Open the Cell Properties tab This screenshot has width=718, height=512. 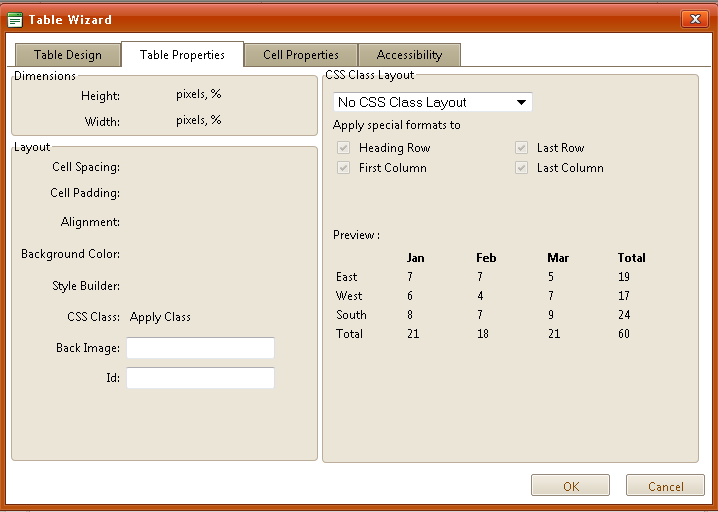301,55
